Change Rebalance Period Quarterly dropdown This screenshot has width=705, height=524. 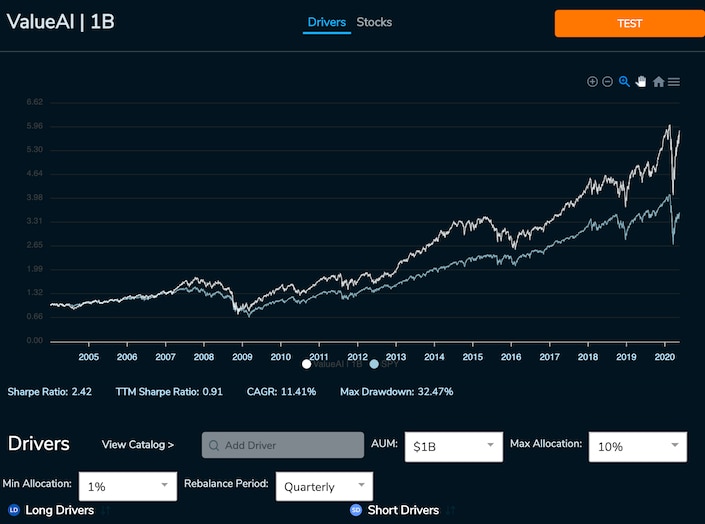[x=324, y=486]
